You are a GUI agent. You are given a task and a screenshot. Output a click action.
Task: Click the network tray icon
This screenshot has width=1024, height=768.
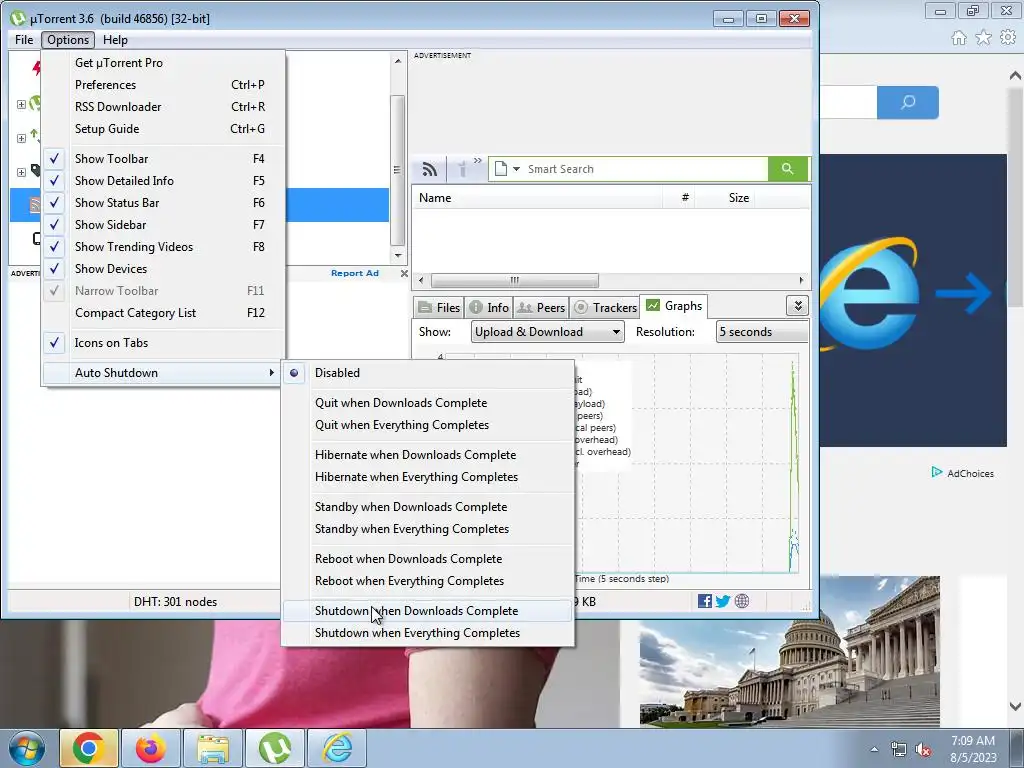[x=899, y=750]
